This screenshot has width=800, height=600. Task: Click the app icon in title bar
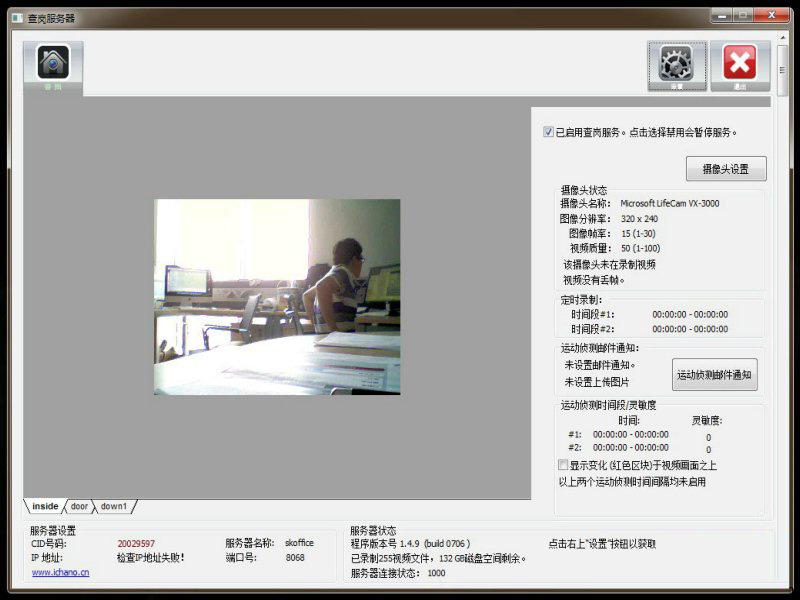point(18,18)
